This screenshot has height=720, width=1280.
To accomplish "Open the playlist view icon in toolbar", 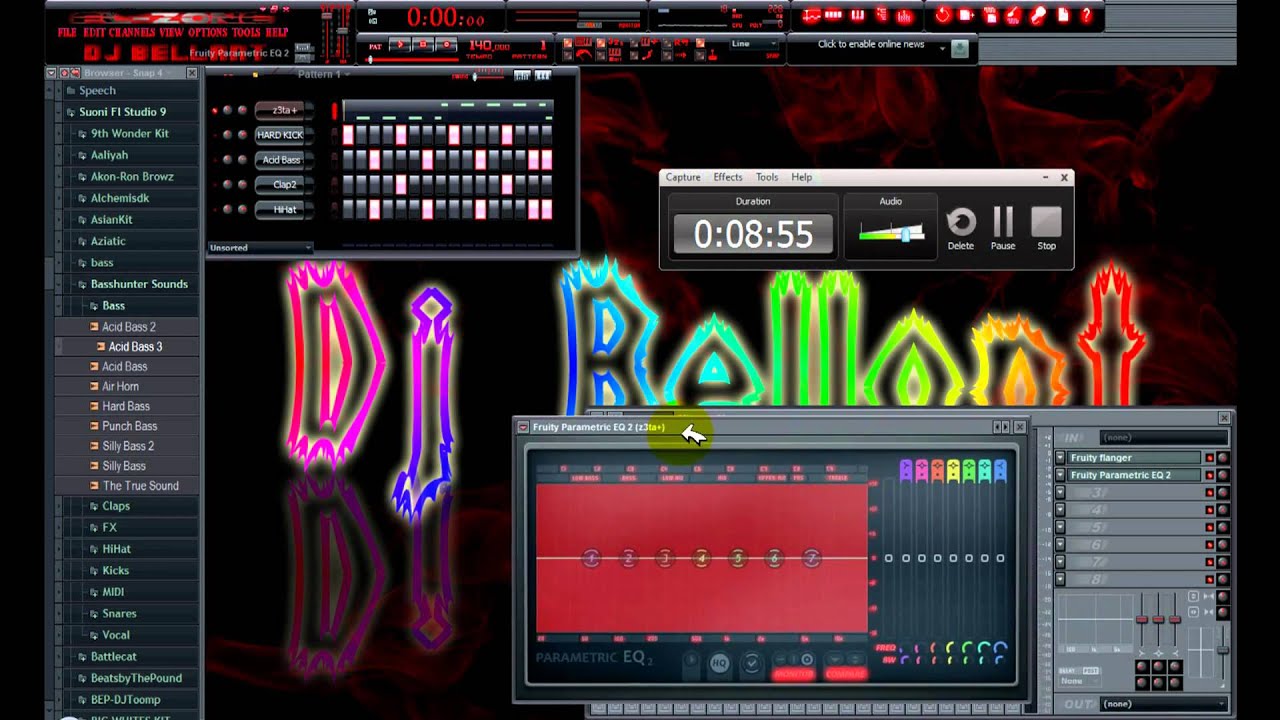I will (x=811, y=15).
